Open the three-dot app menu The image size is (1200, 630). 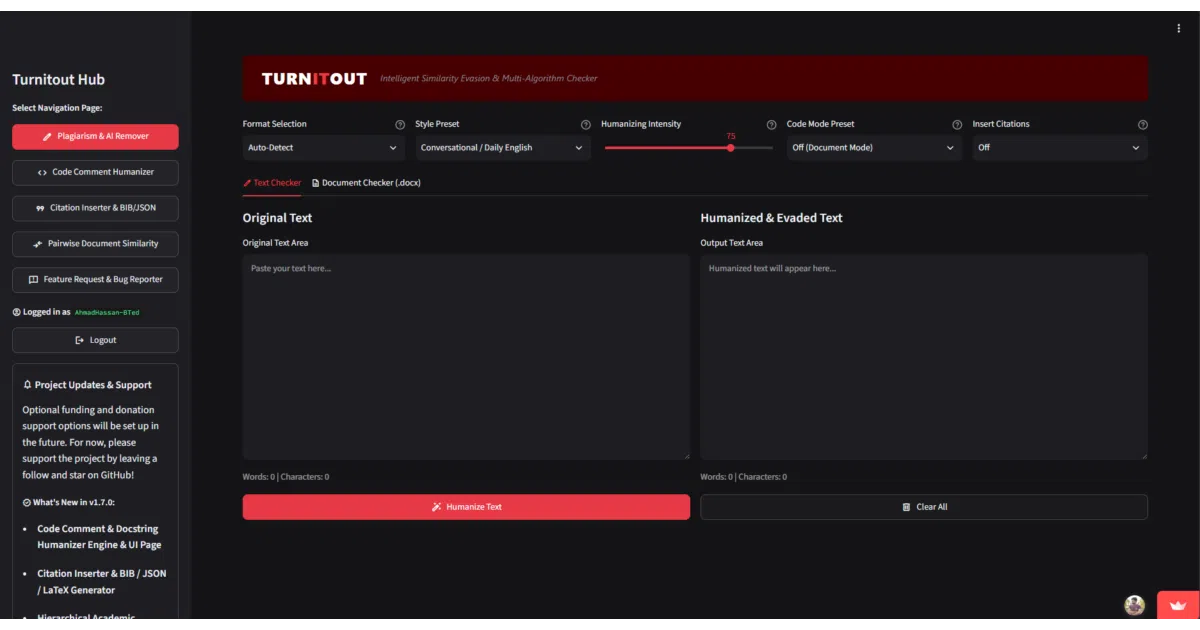pyautogui.click(x=1179, y=29)
